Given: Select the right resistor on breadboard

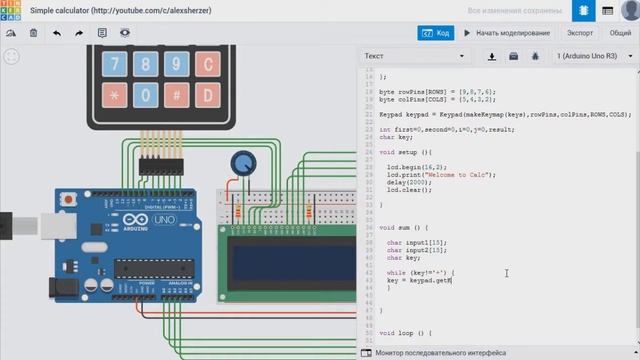Looking at the screenshot, I should coord(309,211).
